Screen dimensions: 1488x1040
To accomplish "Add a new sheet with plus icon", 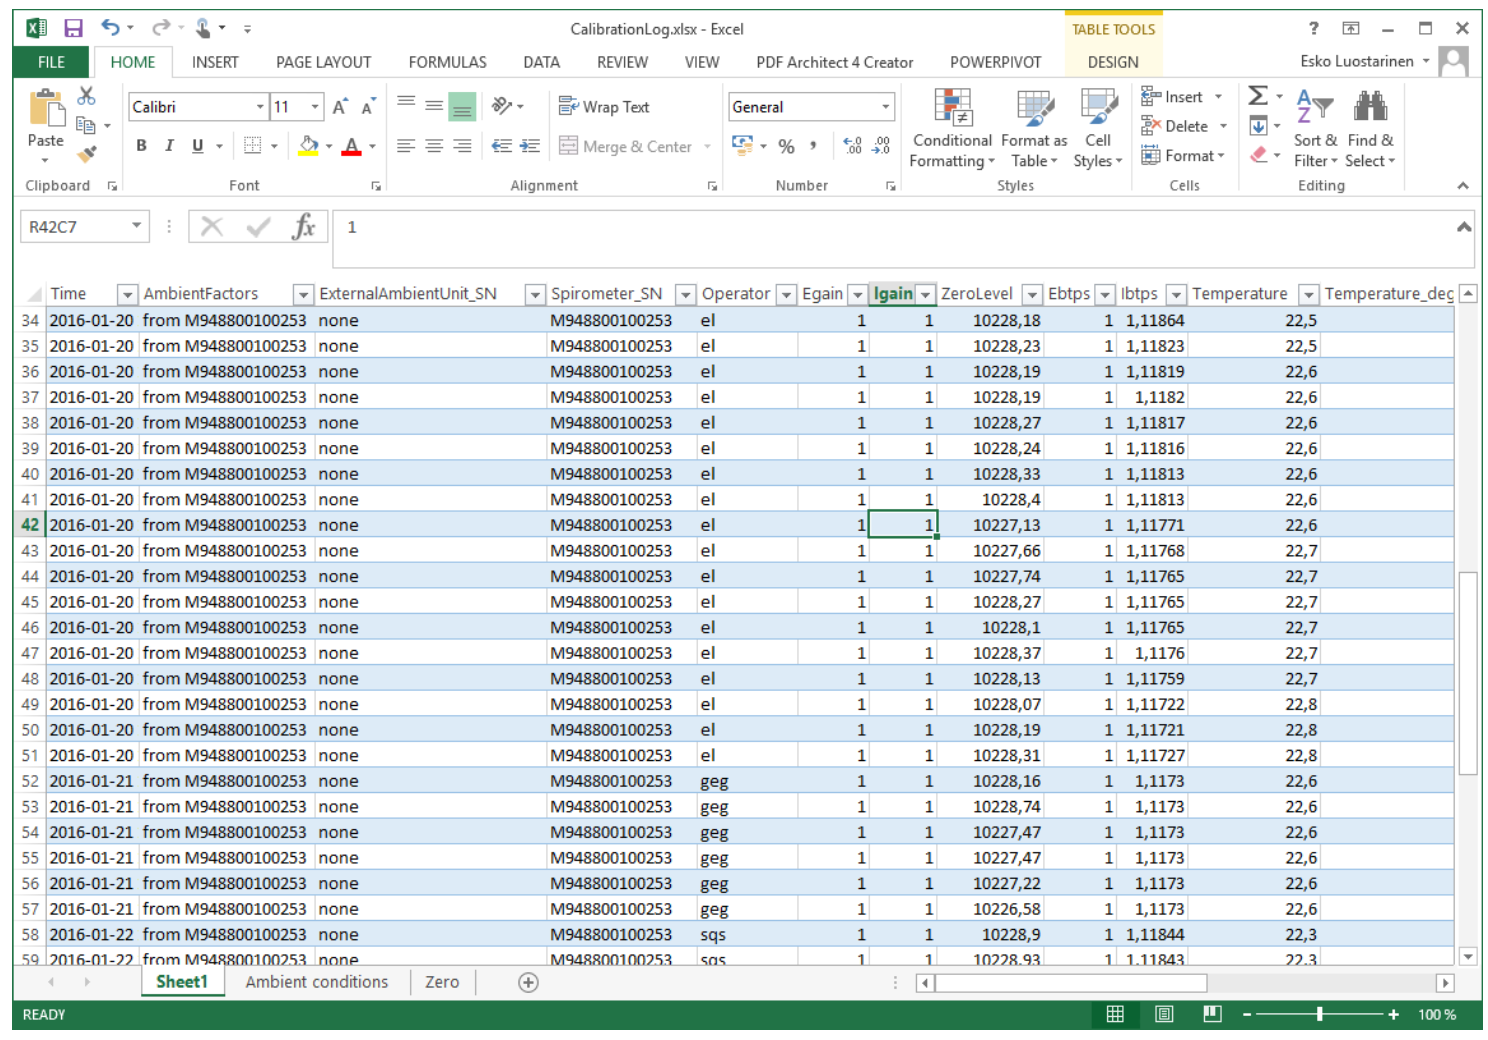I will [x=529, y=982].
